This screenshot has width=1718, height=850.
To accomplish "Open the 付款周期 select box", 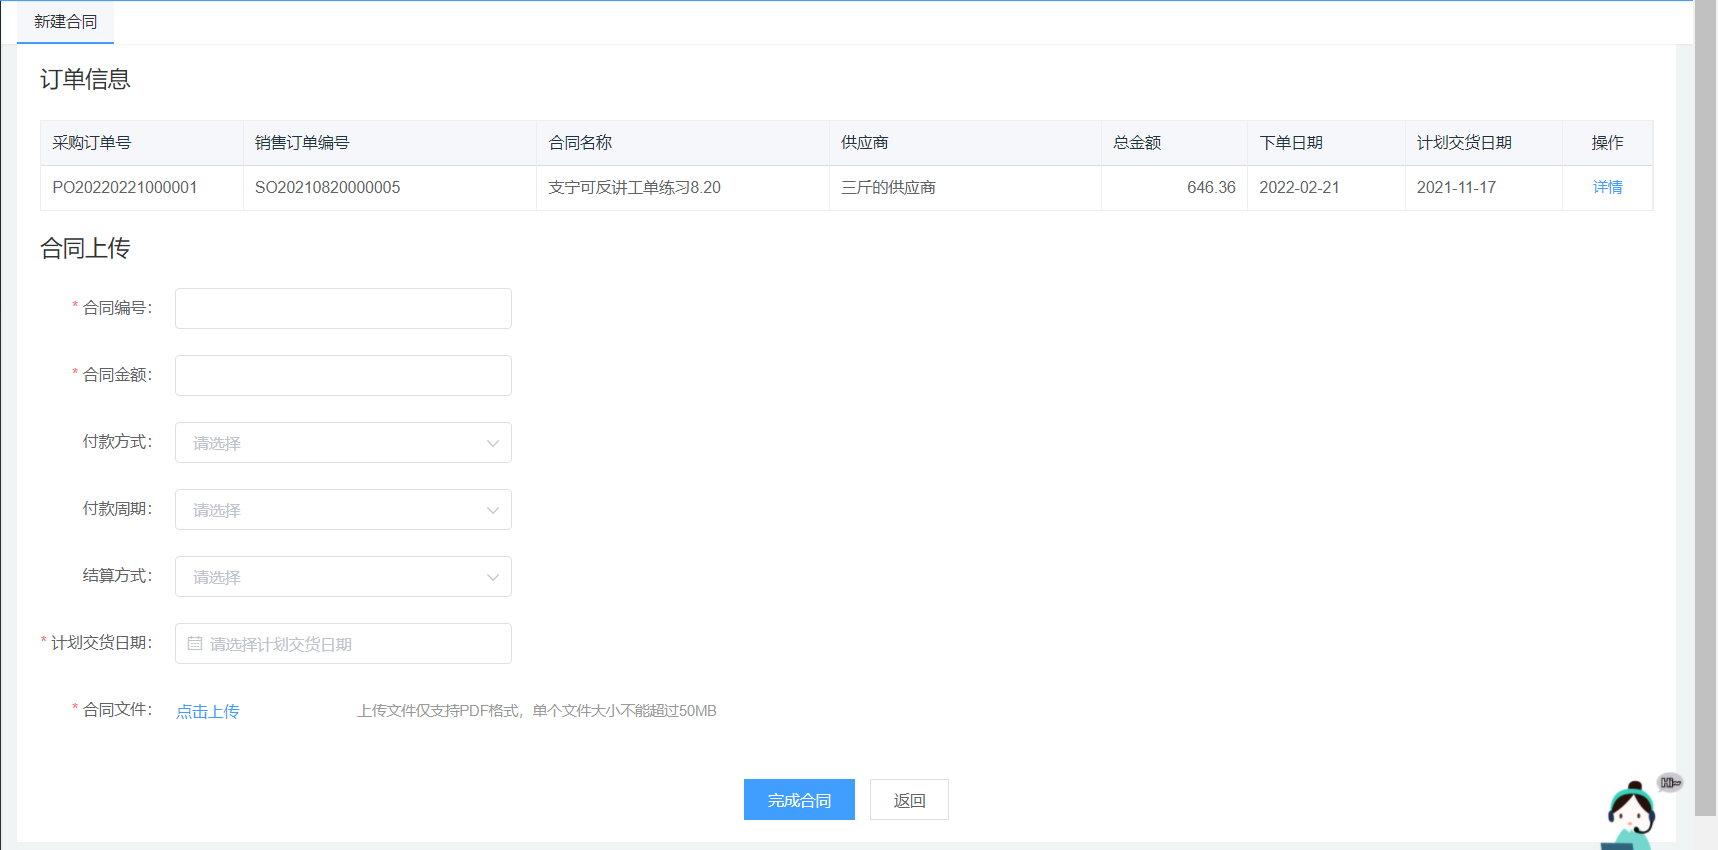I will tap(343, 510).
